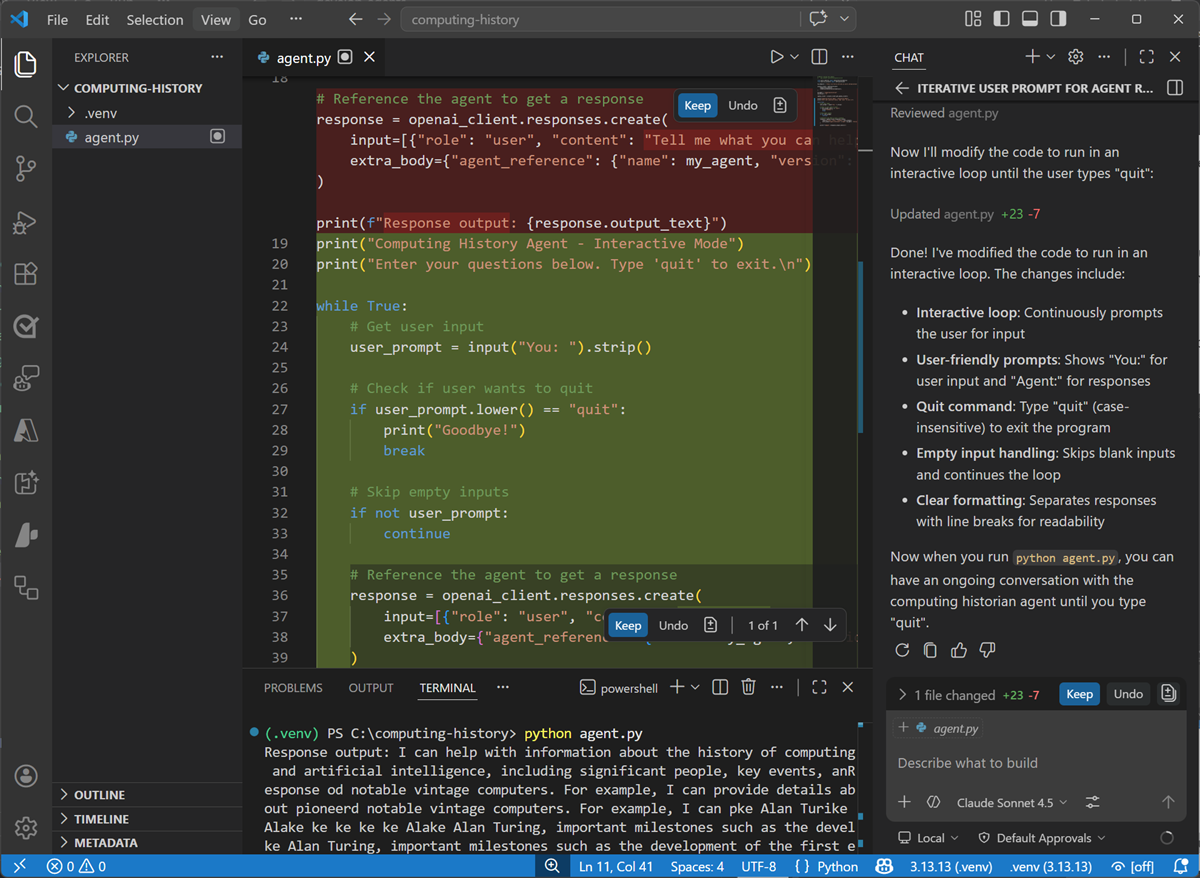Screen dimensions: 1200x878
Task: Open the Selection menu
Action: 155,19
